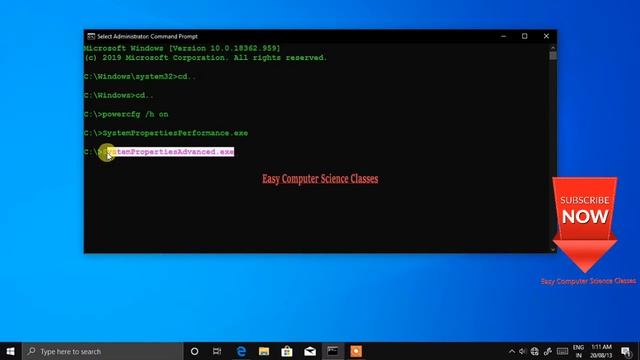This screenshot has width=640, height=360.
Task: Click the Microsoft Windows version line
Action: tap(182, 48)
